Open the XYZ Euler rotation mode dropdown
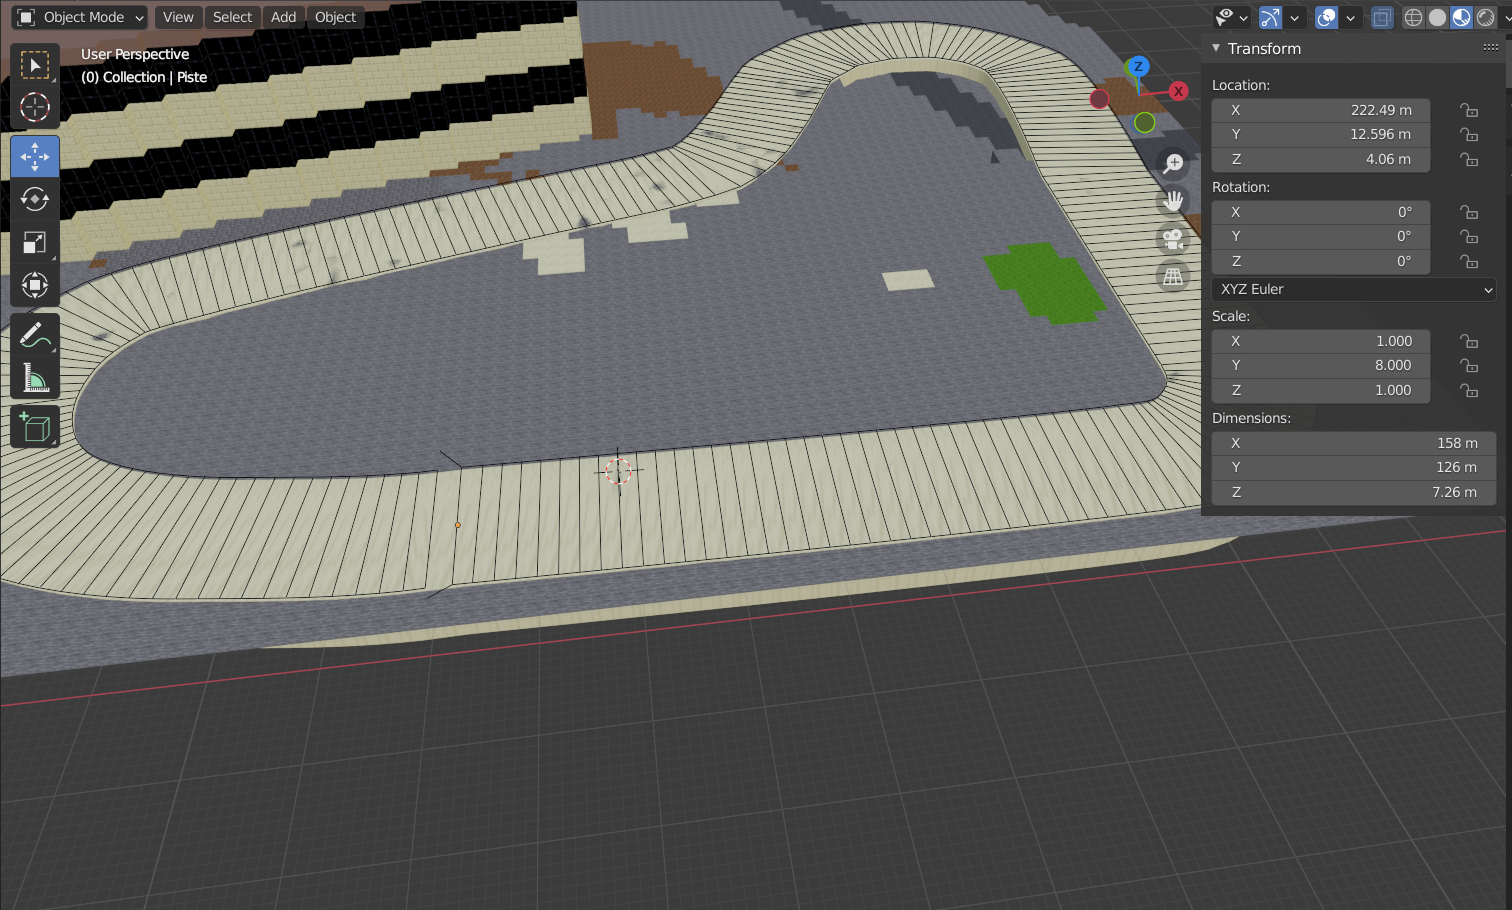Image resolution: width=1512 pixels, height=910 pixels. (1355, 289)
